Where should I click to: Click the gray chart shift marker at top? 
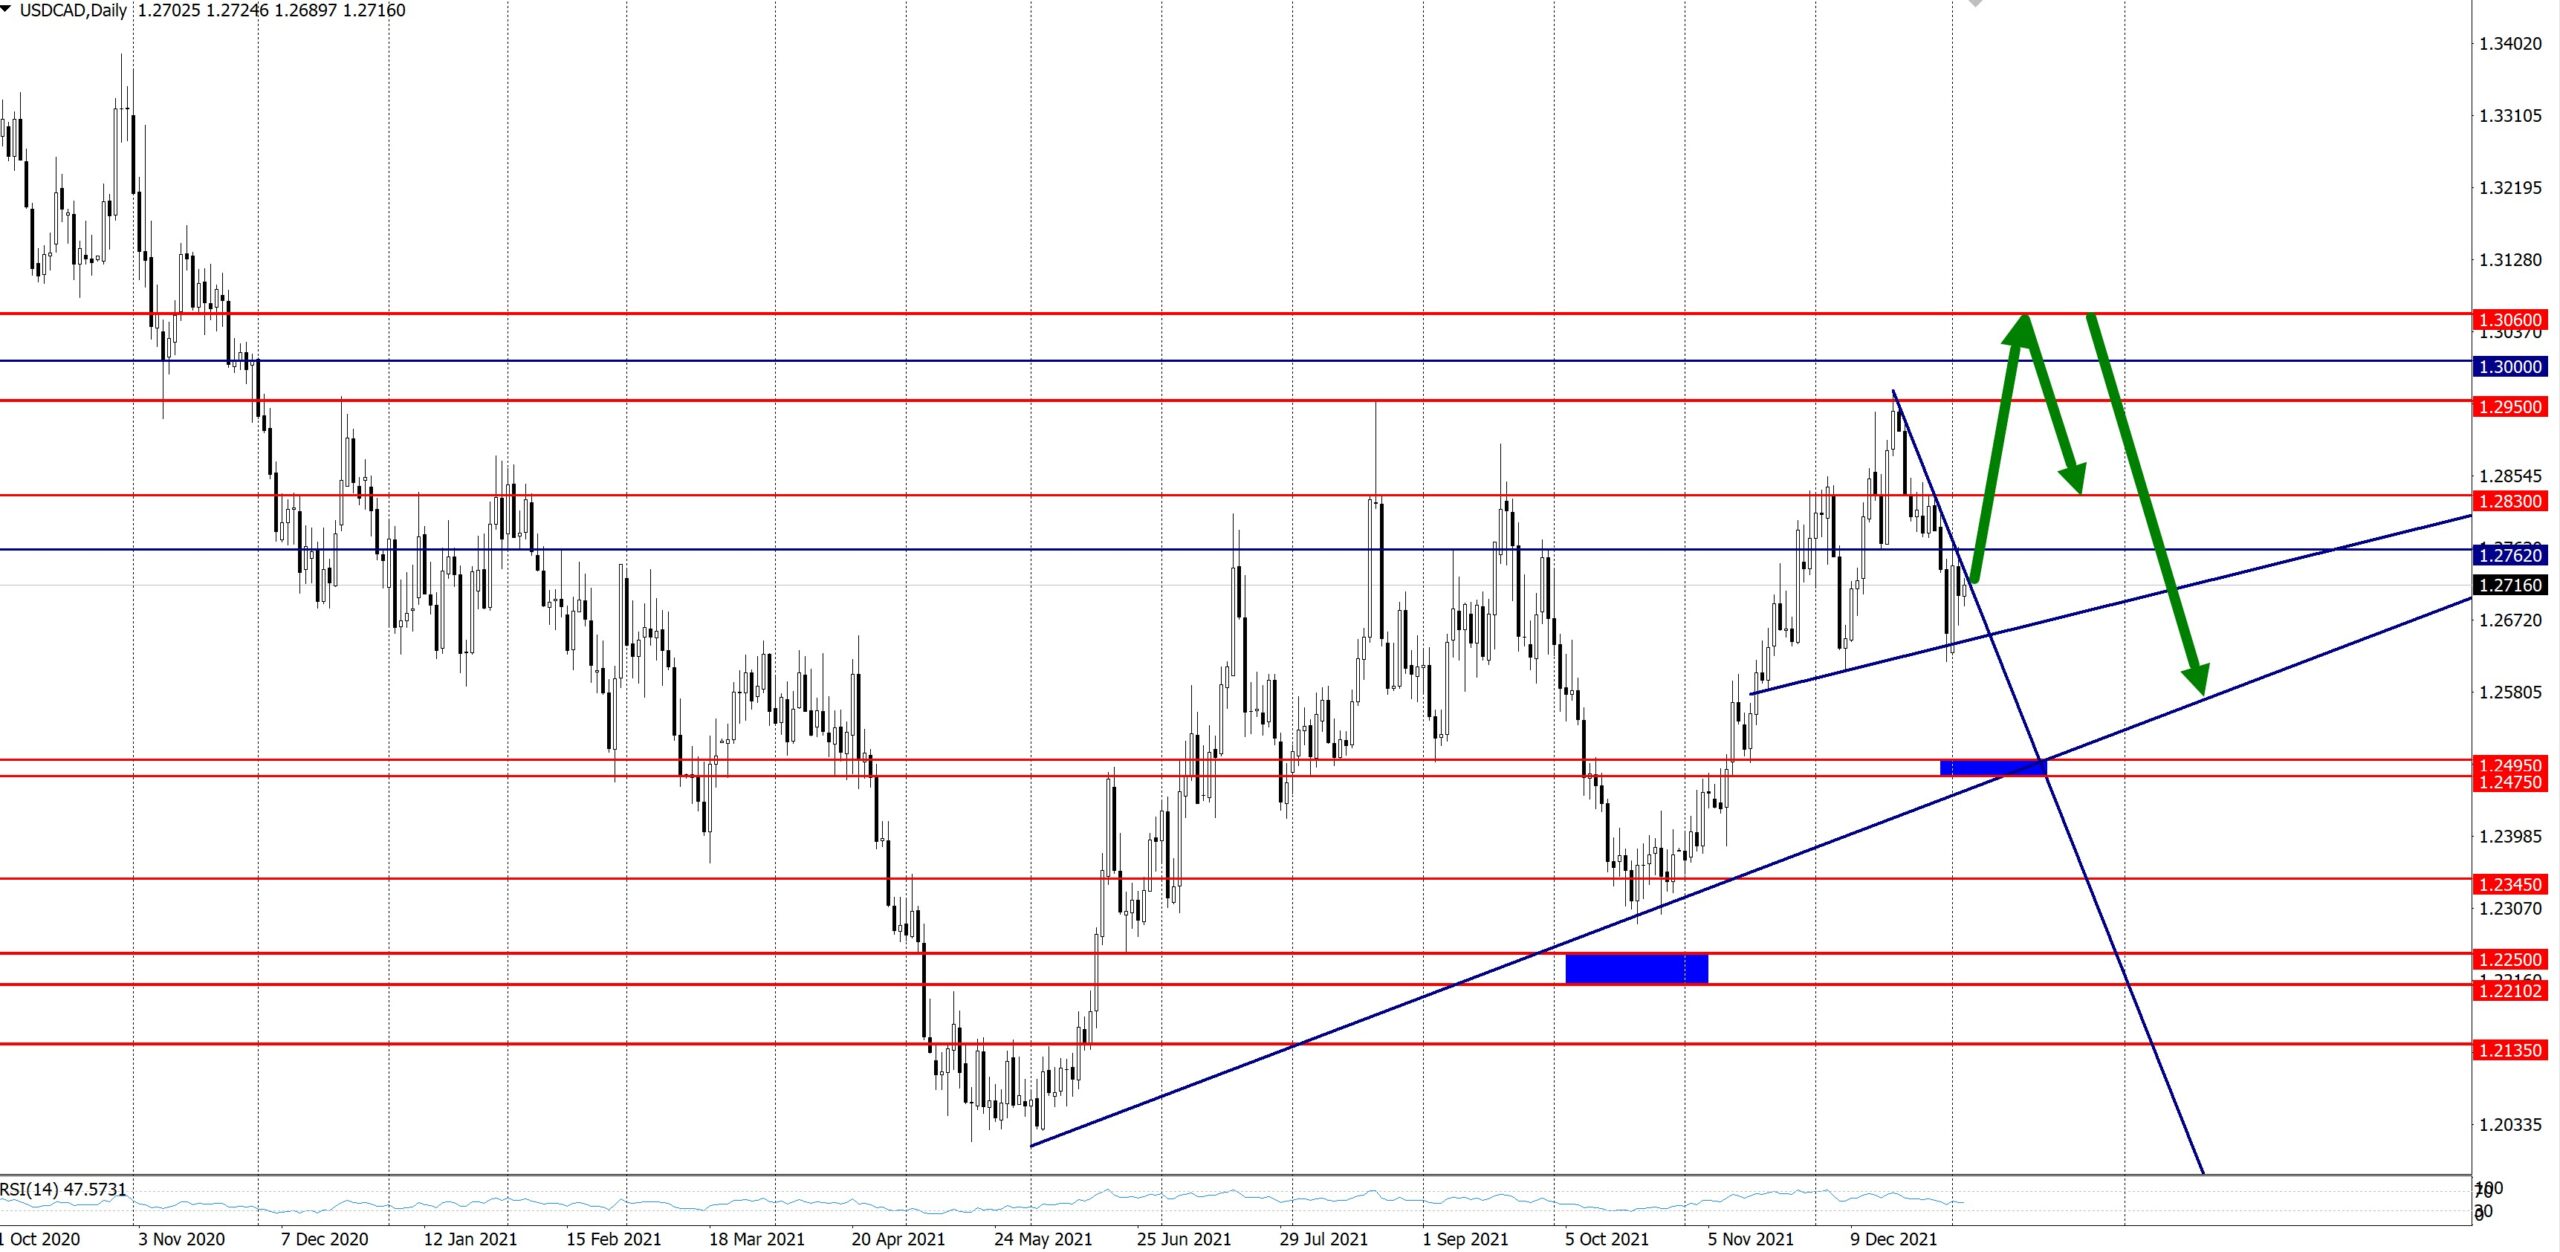click(x=1975, y=4)
